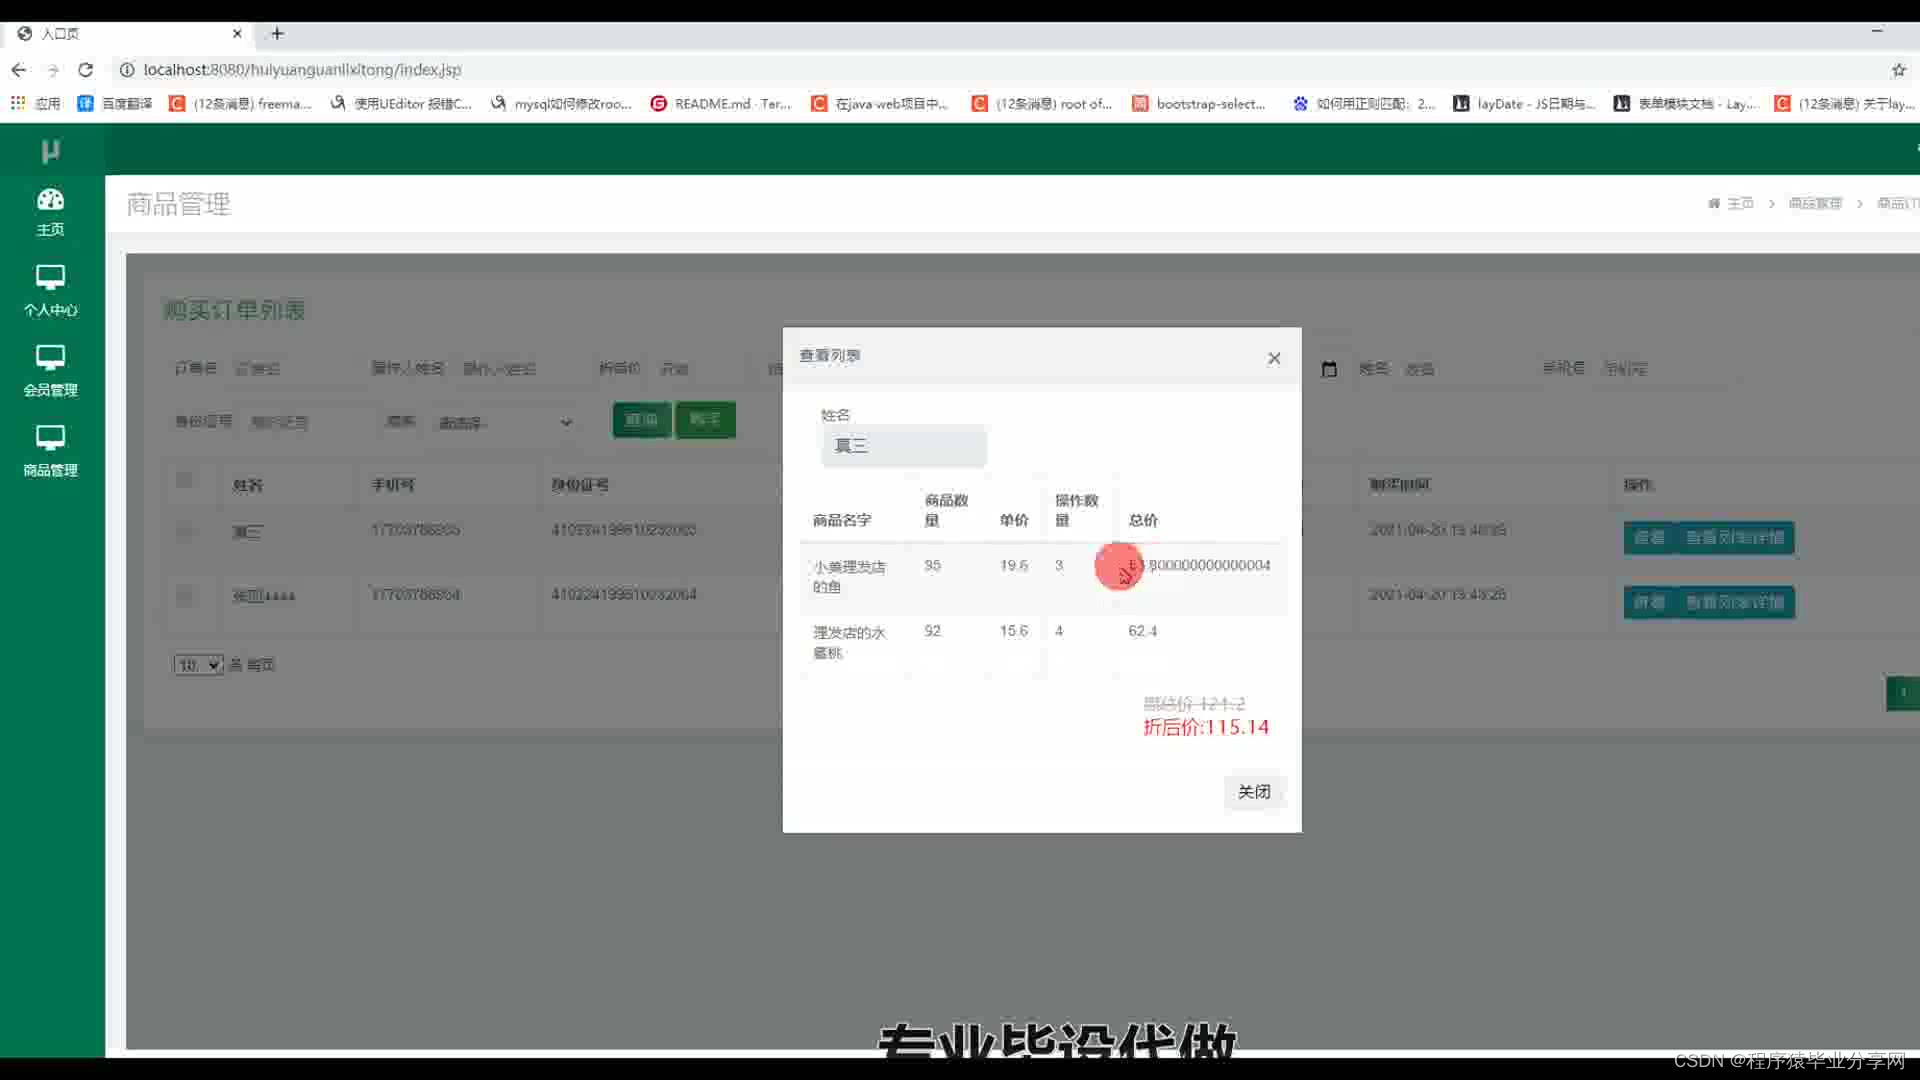Image resolution: width=1920 pixels, height=1080 pixels.
Task: Click the 姓名 field in dialog
Action: [x=903, y=446]
